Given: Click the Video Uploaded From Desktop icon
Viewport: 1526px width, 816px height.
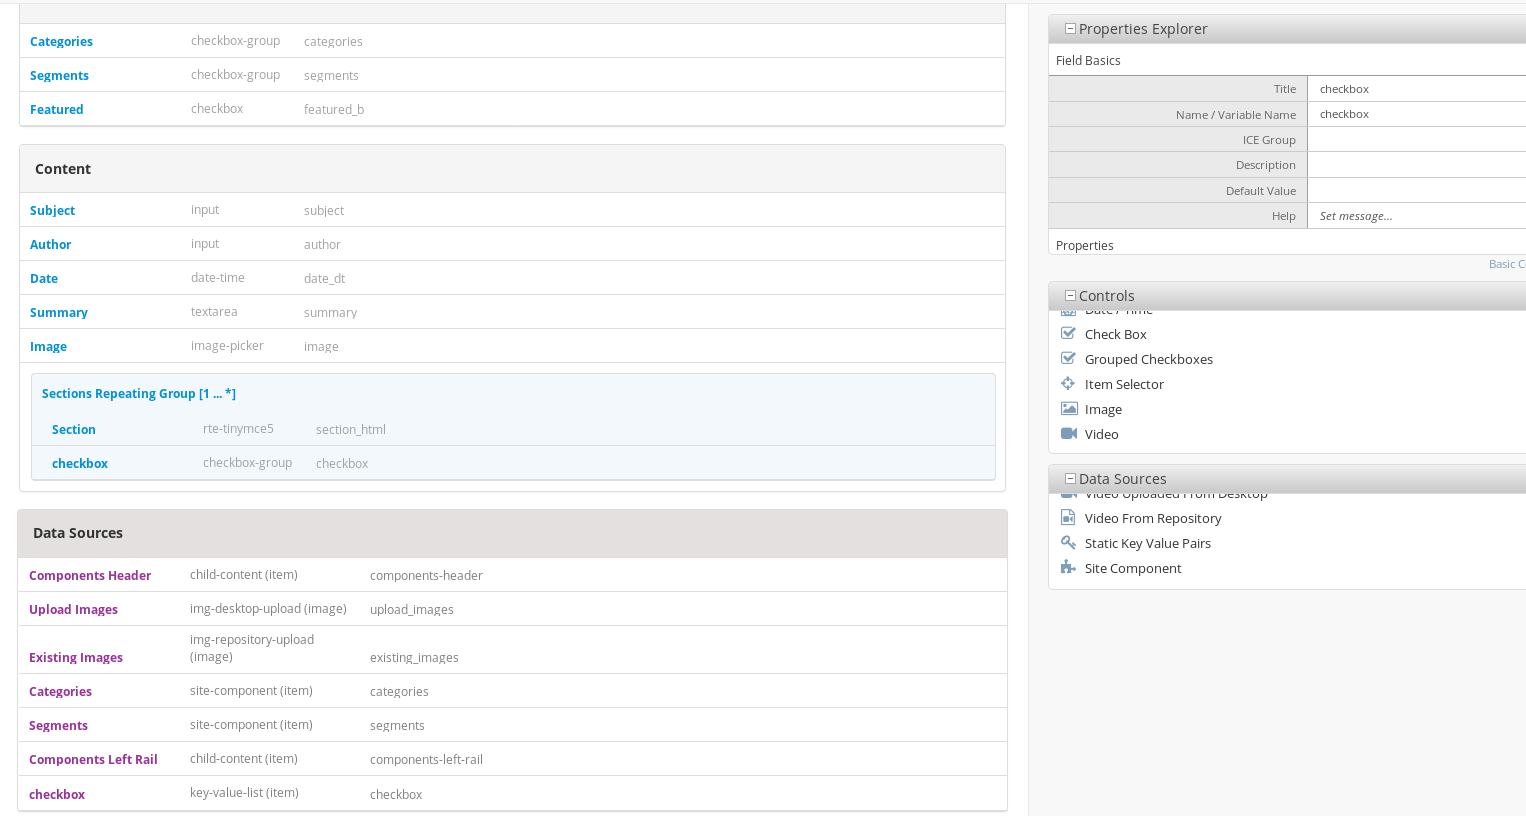Looking at the screenshot, I should coord(1068,493).
